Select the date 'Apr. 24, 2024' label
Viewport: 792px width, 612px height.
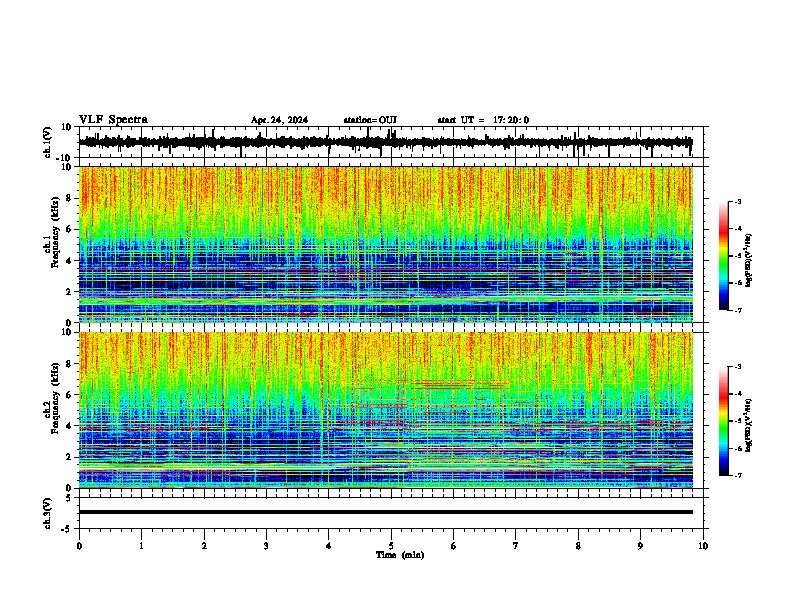point(279,120)
